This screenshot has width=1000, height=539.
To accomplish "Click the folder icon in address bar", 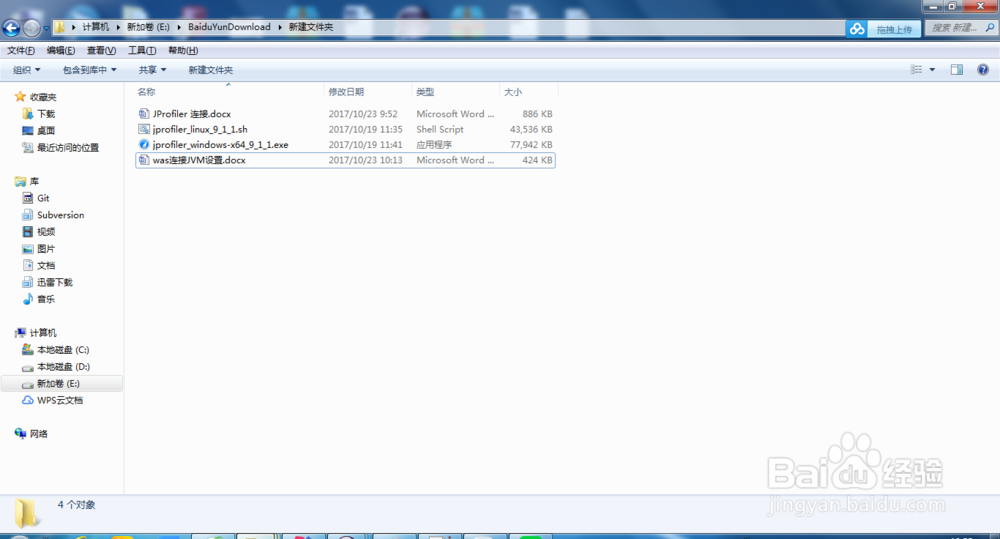I will coord(59,27).
